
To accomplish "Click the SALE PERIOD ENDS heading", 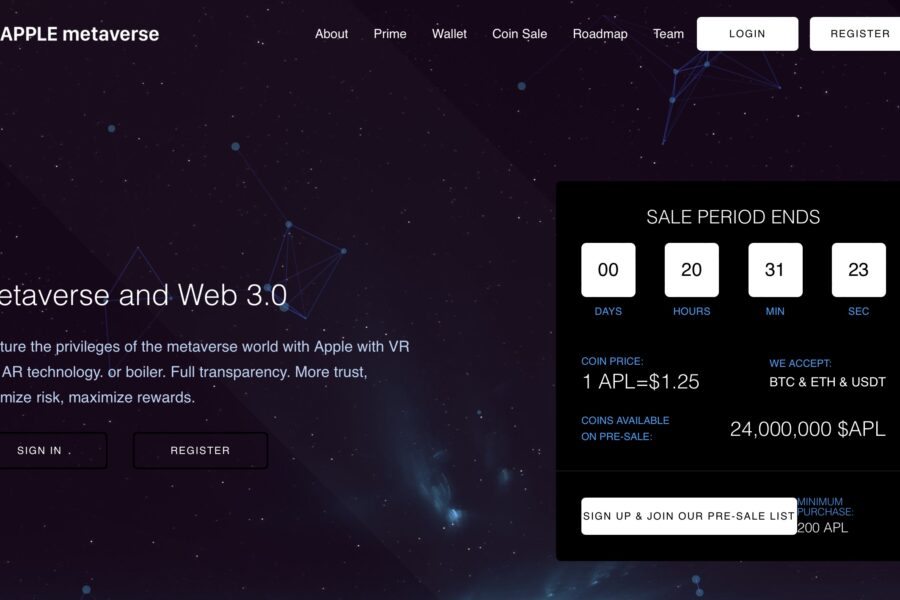I will tap(733, 217).
